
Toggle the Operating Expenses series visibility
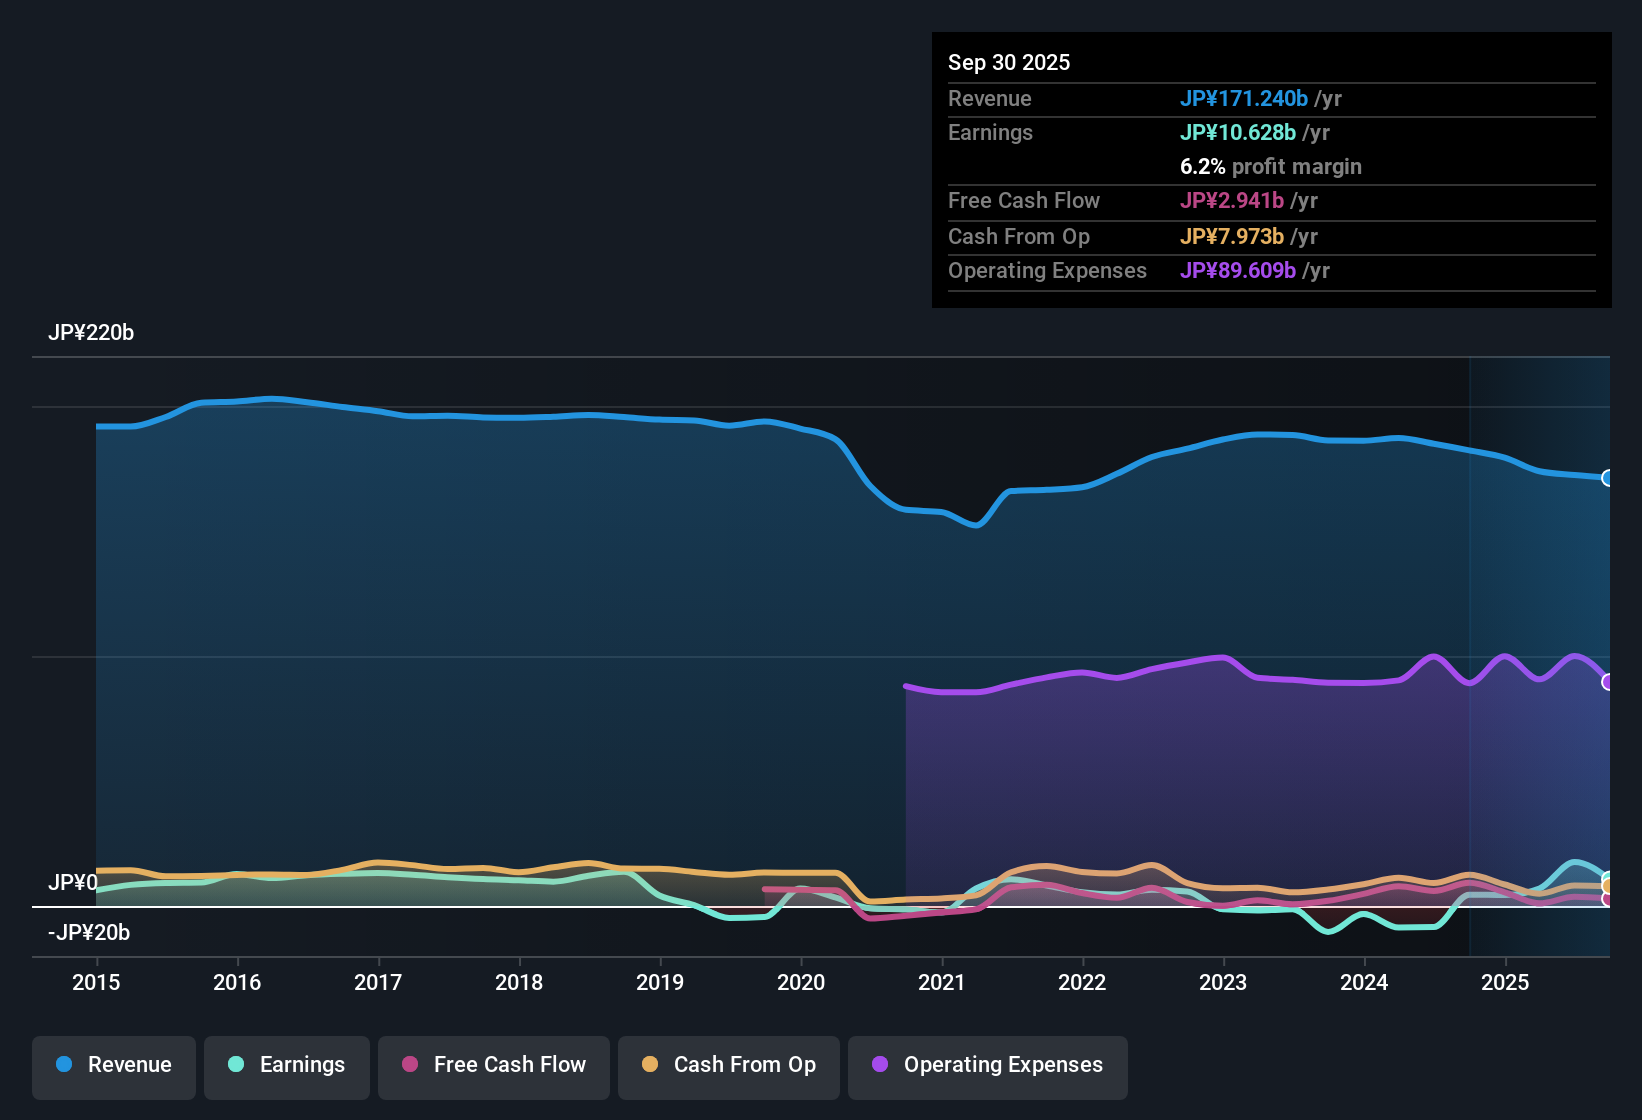[x=987, y=1065]
